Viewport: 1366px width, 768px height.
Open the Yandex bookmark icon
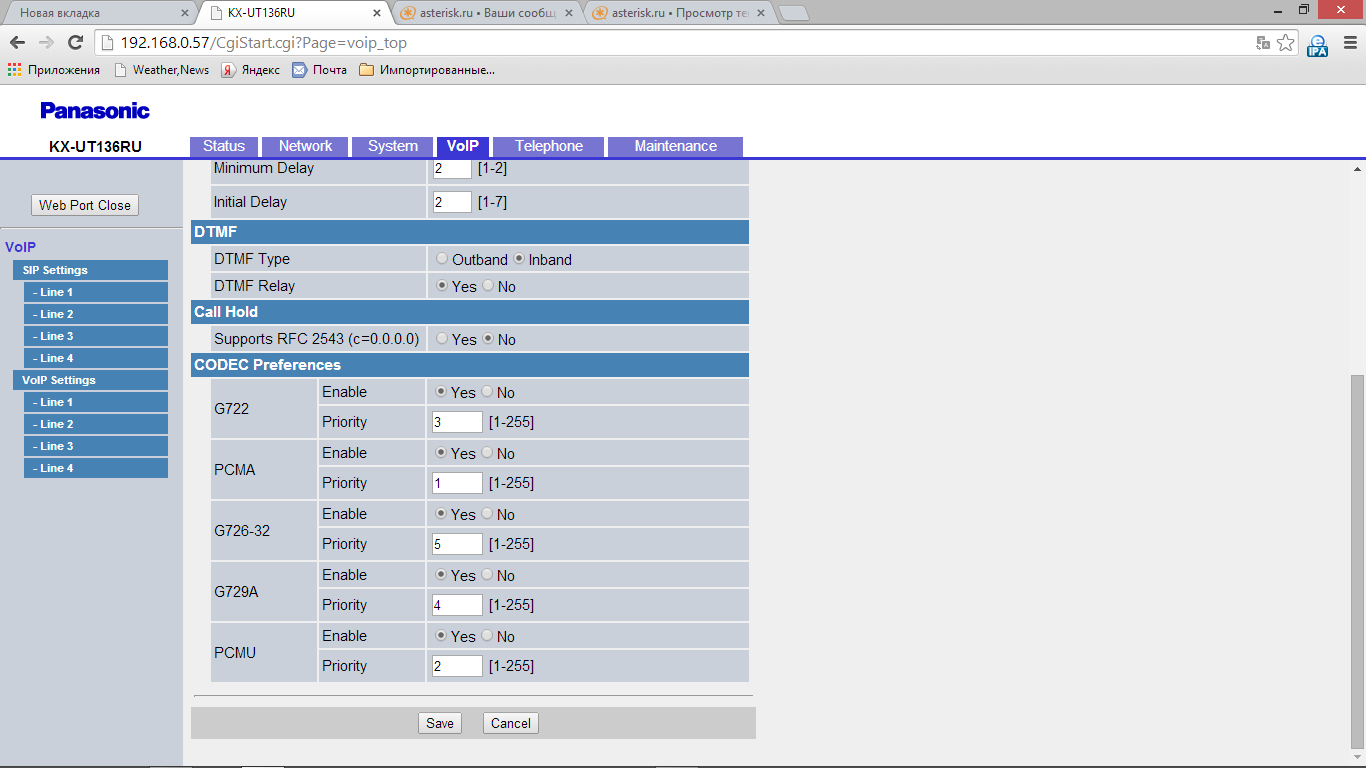coord(228,70)
